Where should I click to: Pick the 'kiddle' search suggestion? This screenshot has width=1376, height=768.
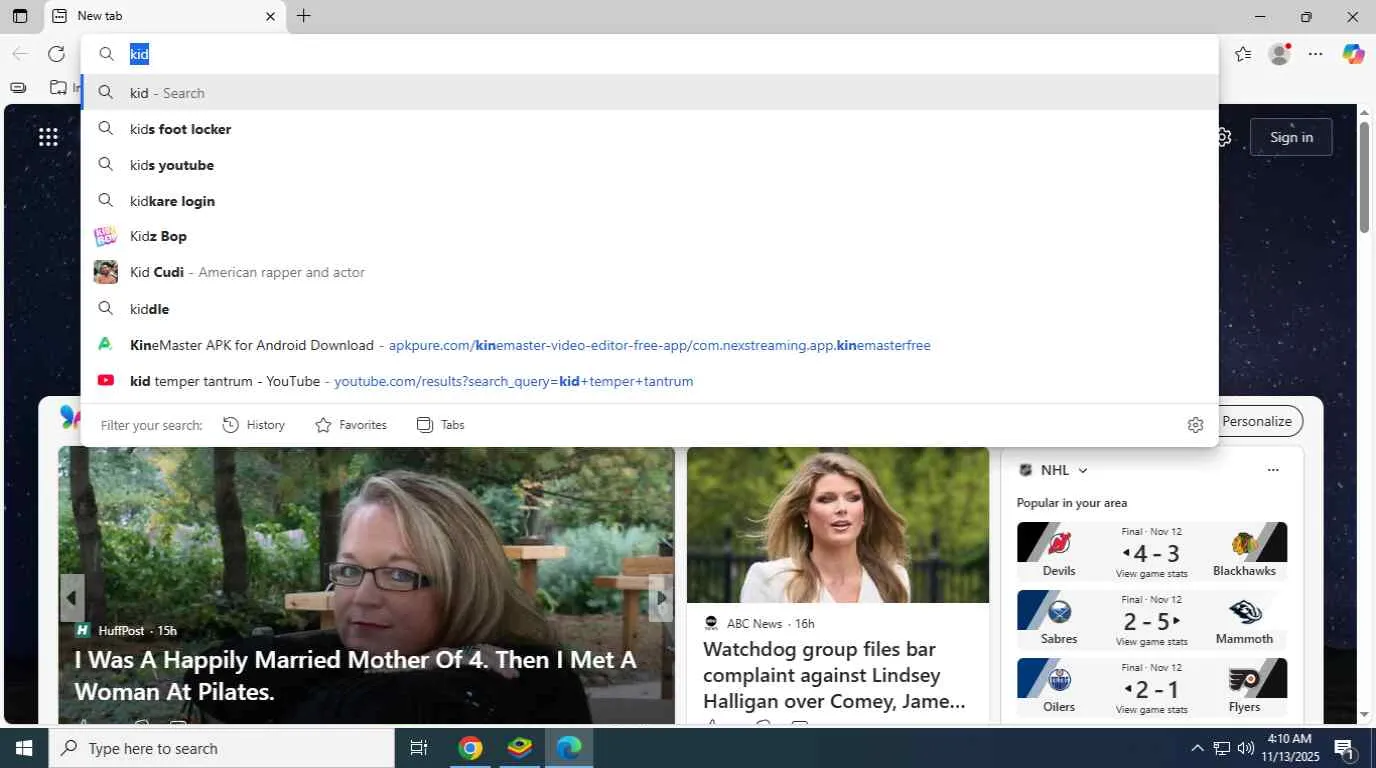tap(650, 309)
